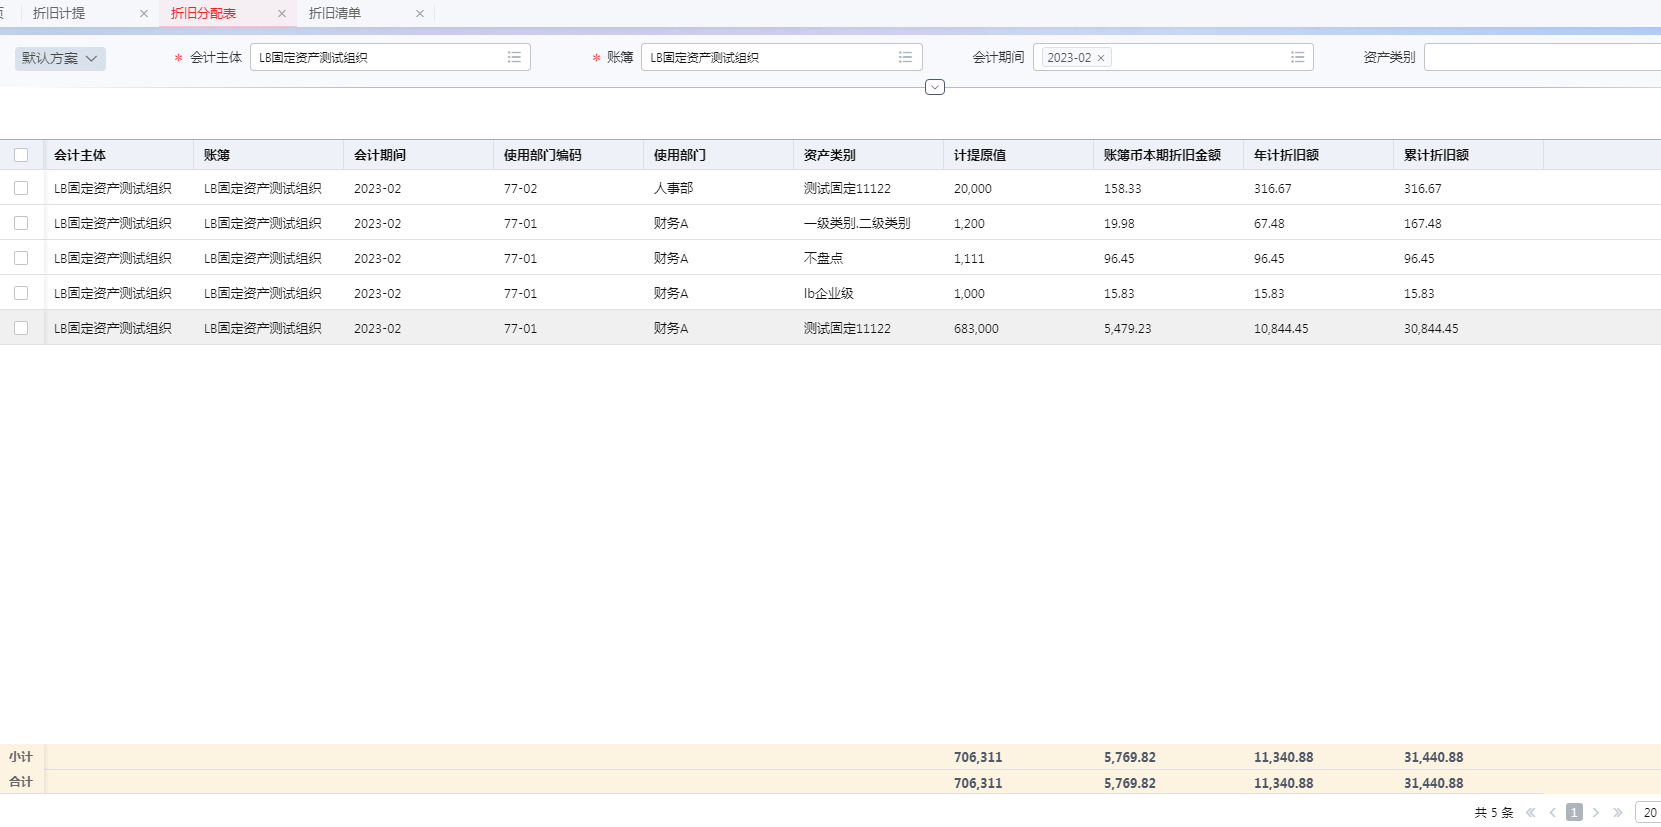Click the 账簿 column header

tap(217, 155)
